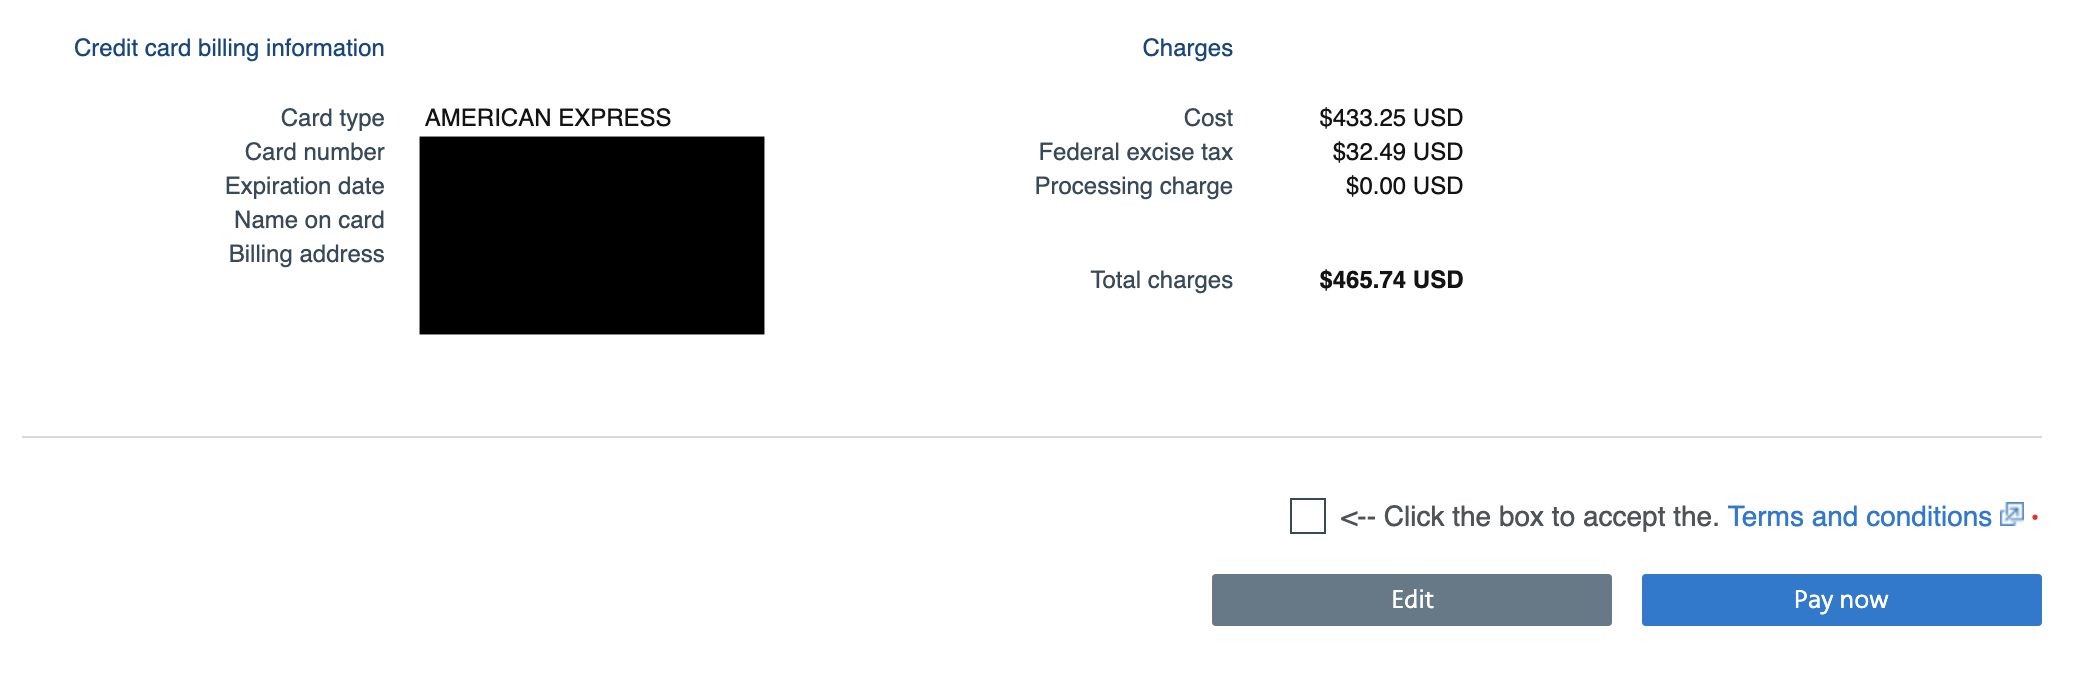Click the Federal excise tax label
The width and height of the screenshot is (2074, 682).
click(1135, 152)
